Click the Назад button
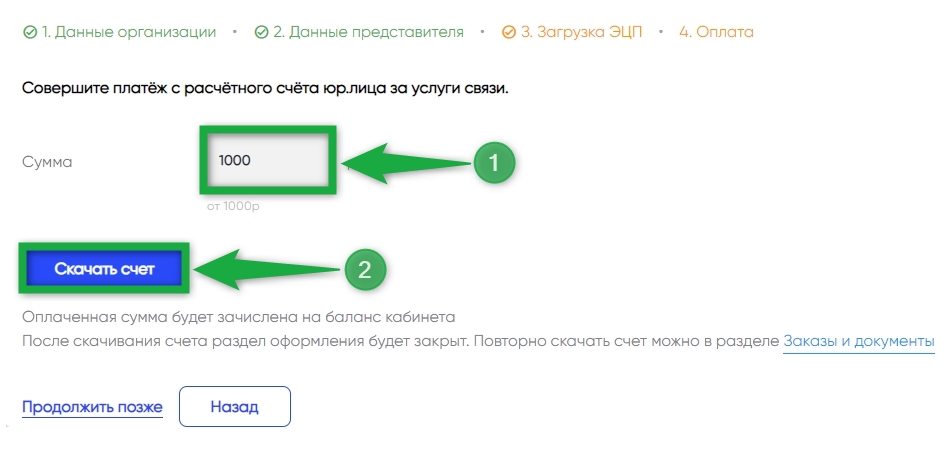Image resolution: width=950 pixels, height=452 pixels. [x=234, y=407]
